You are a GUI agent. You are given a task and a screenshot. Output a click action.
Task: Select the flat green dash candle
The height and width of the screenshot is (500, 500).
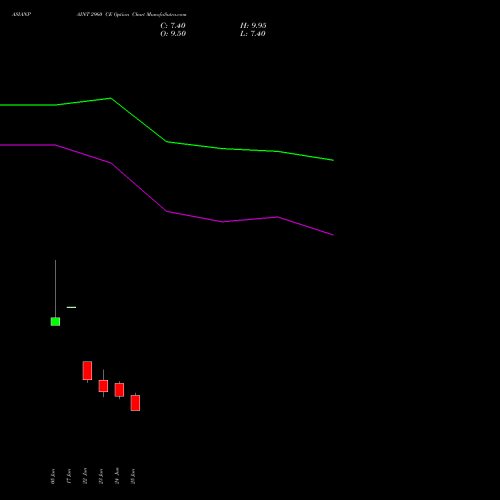(x=71, y=307)
